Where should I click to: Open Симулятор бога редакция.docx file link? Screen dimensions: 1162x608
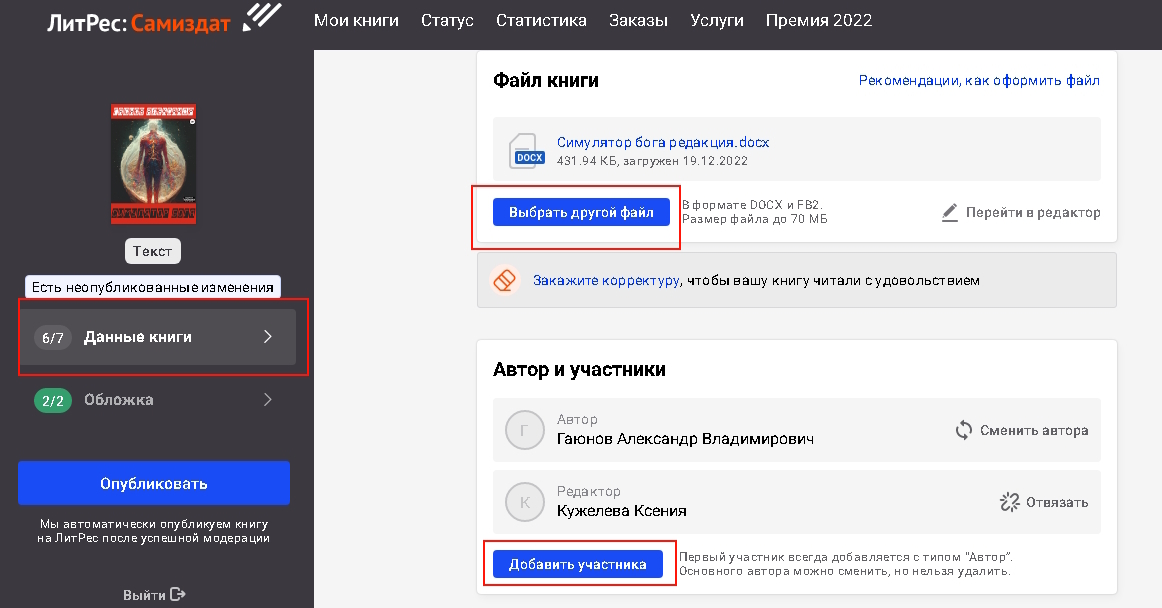[663, 142]
